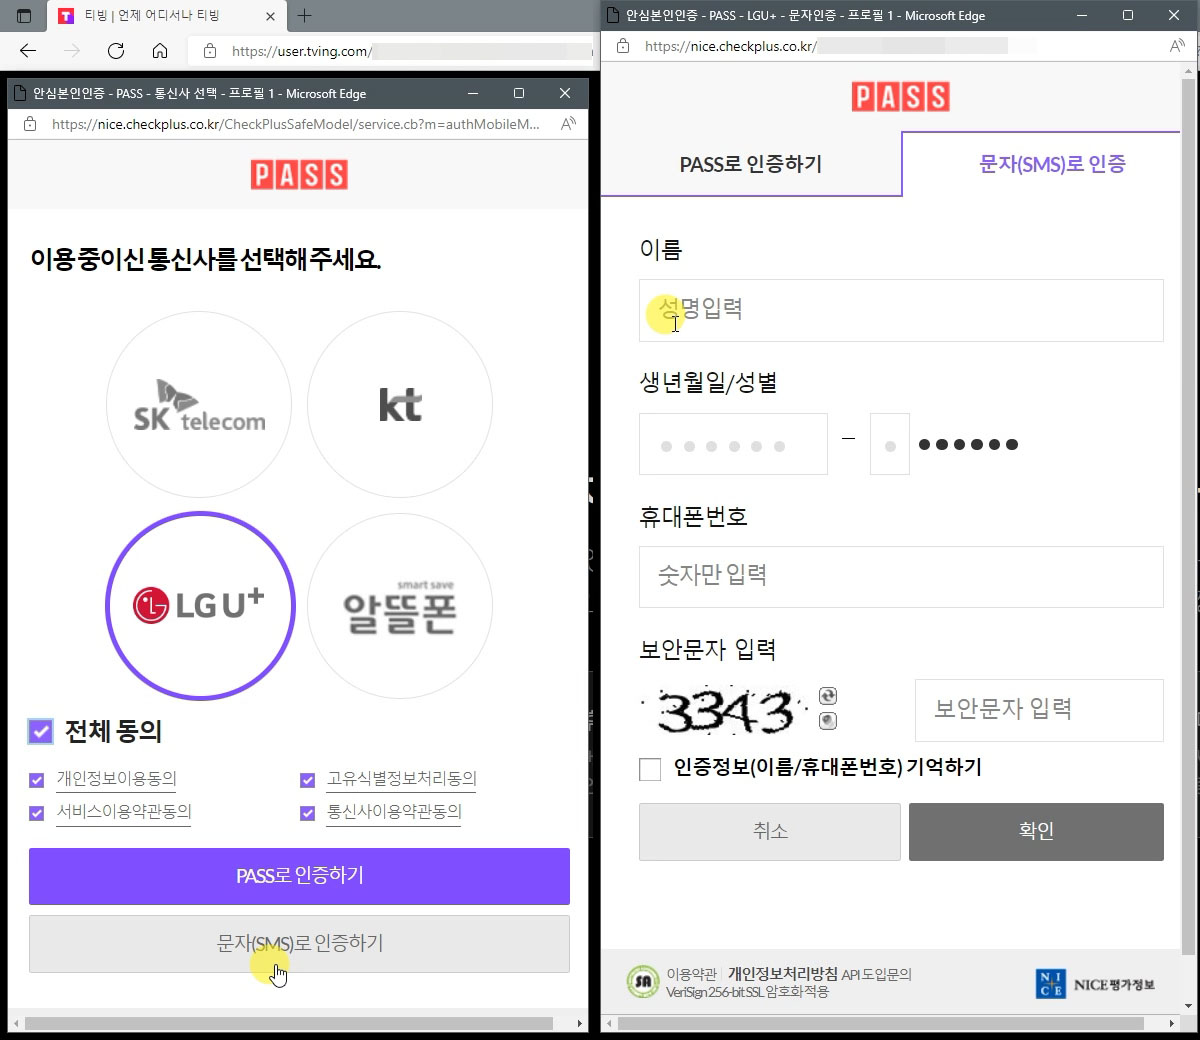Viewport: 1200px width, 1040px height.
Task: Minimize the right PASS window
Action: 1082,15
